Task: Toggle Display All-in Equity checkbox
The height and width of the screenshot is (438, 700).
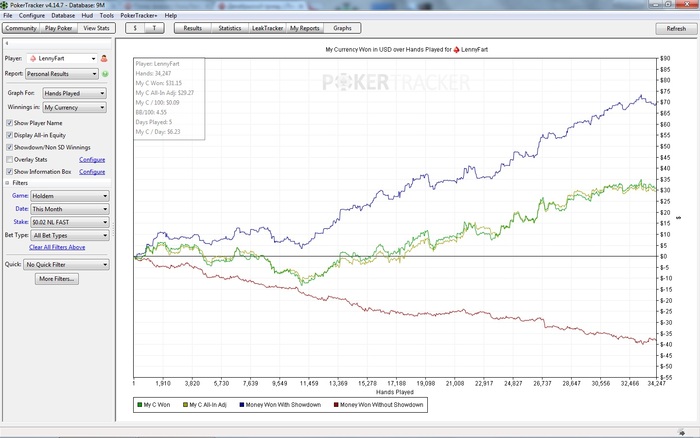Action: (9, 135)
